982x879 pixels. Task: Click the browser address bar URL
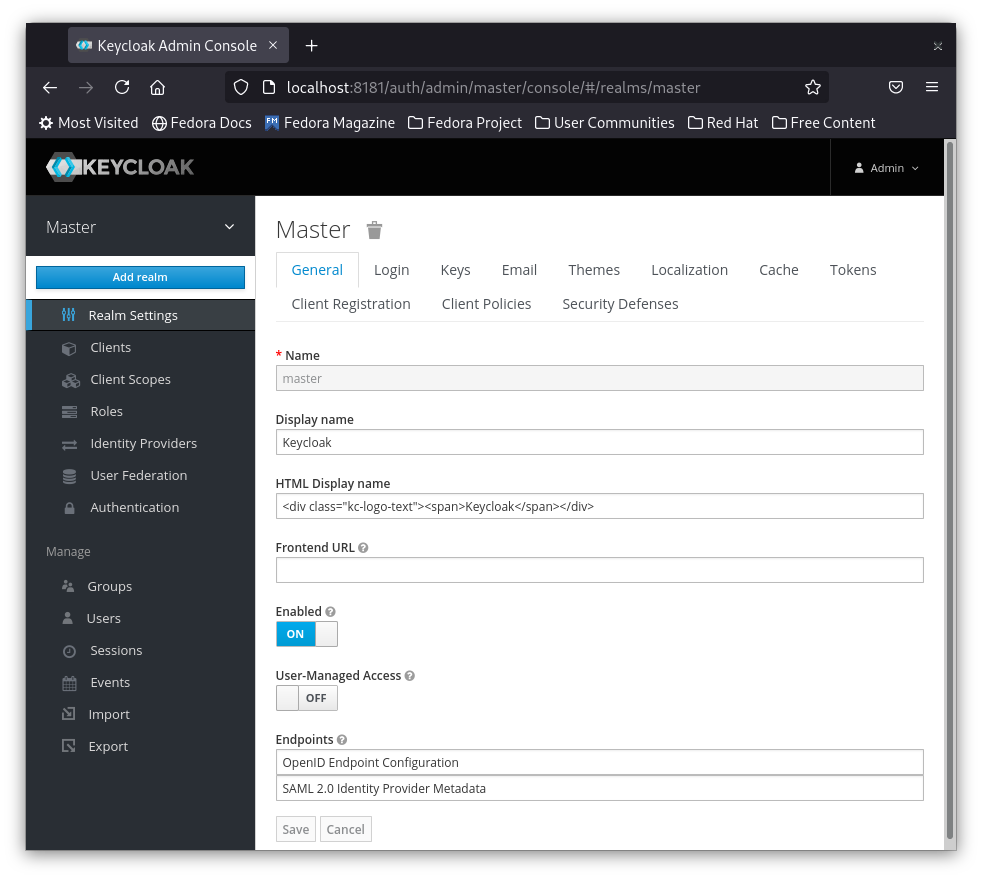(x=493, y=87)
